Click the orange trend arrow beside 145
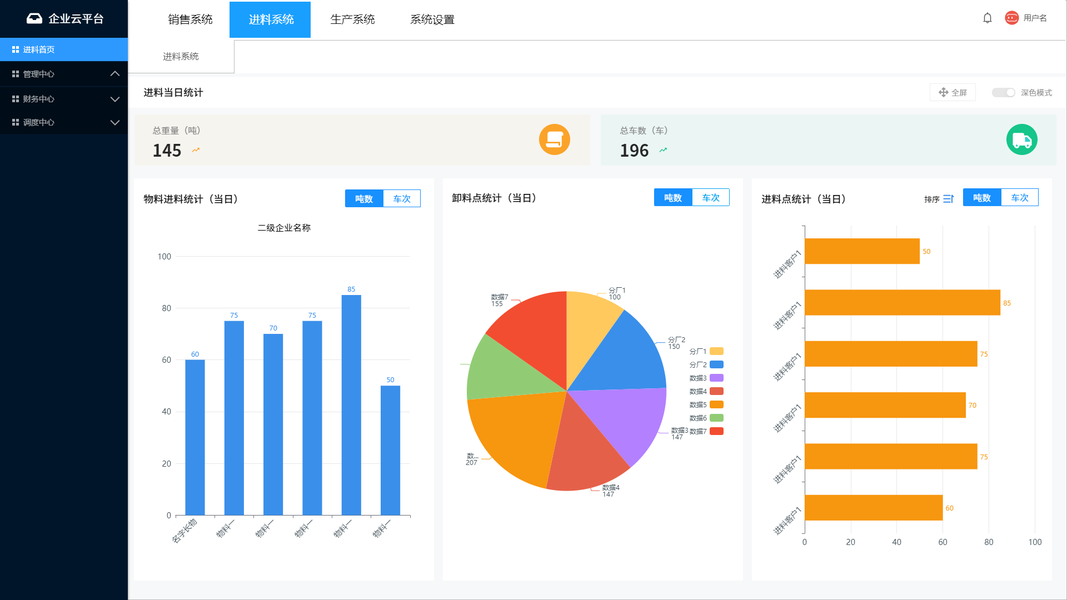Image resolution: width=1067 pixels, height=600 pixels. (x=196, y=150)
